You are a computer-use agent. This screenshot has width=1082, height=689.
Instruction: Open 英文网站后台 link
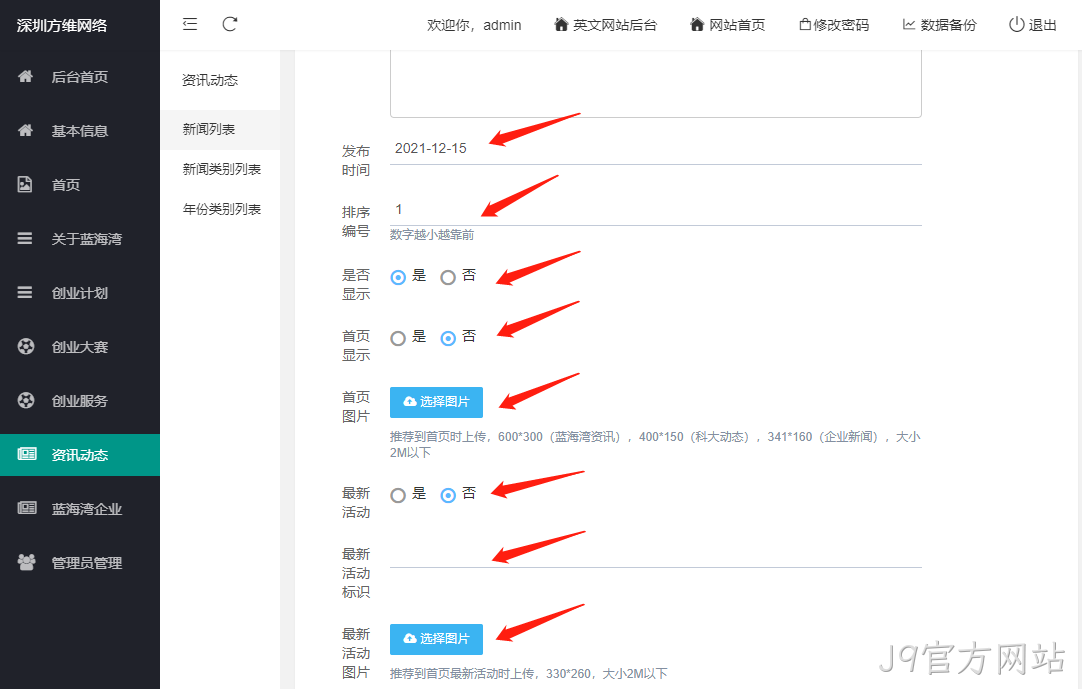point(605,25)
